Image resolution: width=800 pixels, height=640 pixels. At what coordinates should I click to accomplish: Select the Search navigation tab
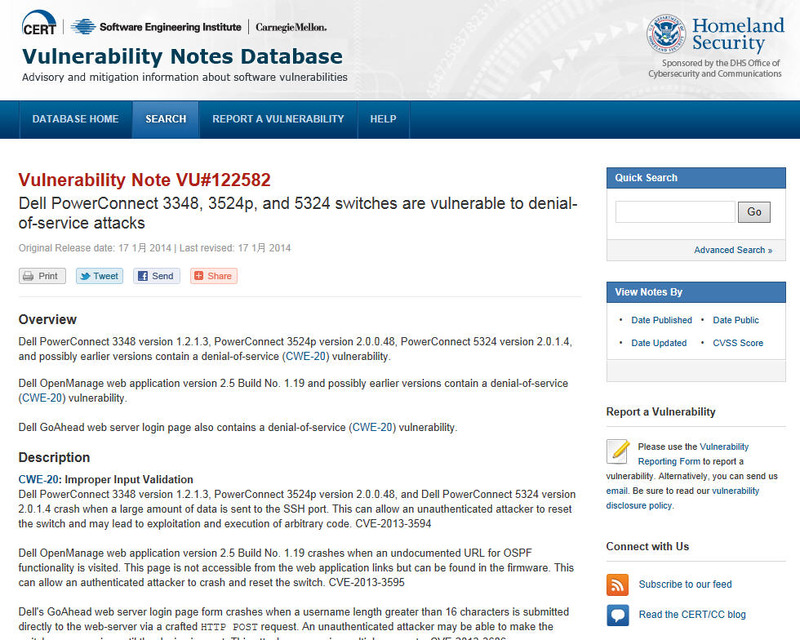[166, 119]
